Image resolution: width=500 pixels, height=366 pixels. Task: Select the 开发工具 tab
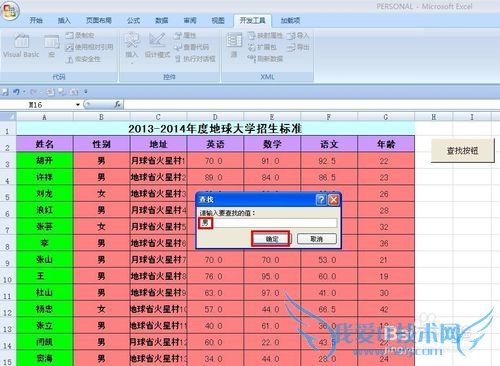(x=252, y=21)
